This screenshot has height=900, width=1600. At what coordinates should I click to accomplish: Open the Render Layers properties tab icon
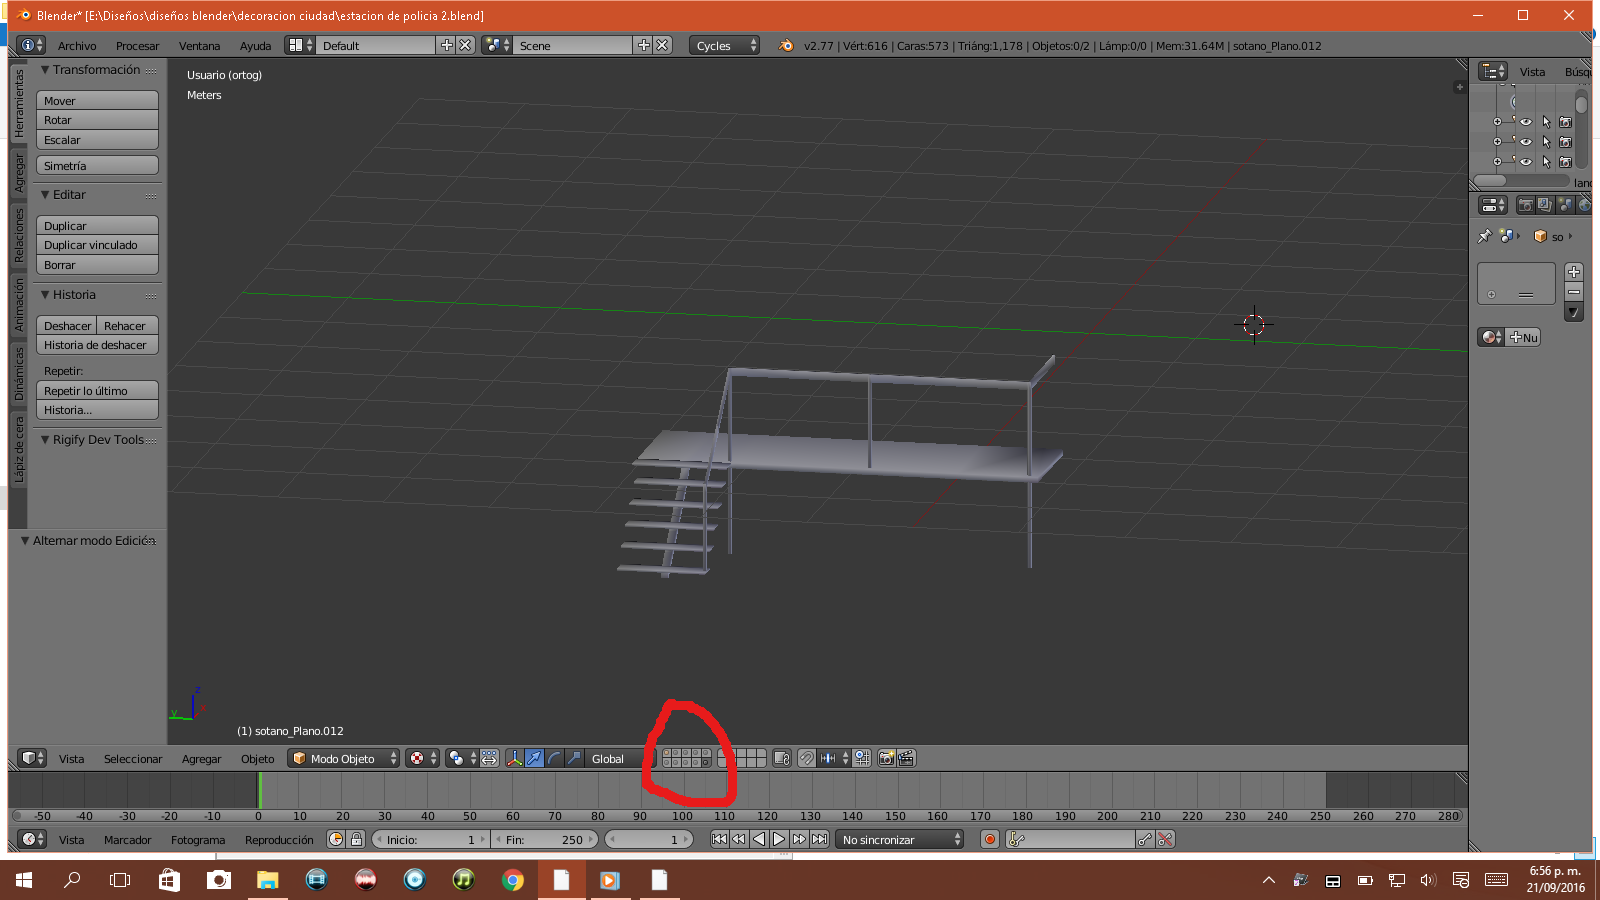click(x=1545, y=205)
